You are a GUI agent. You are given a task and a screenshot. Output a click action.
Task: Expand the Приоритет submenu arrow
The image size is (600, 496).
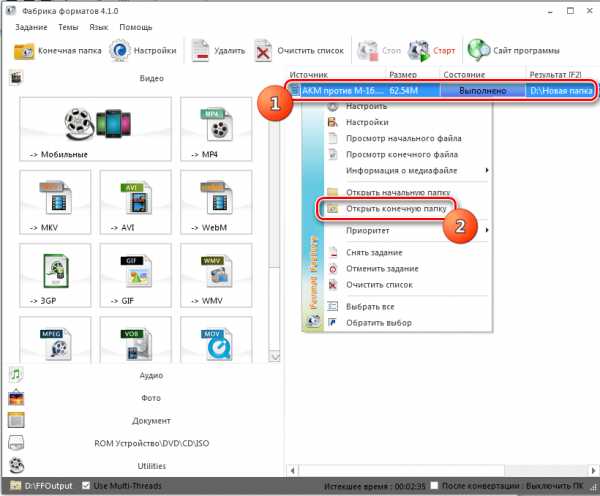pyautogui.click(x=486, y=230)
